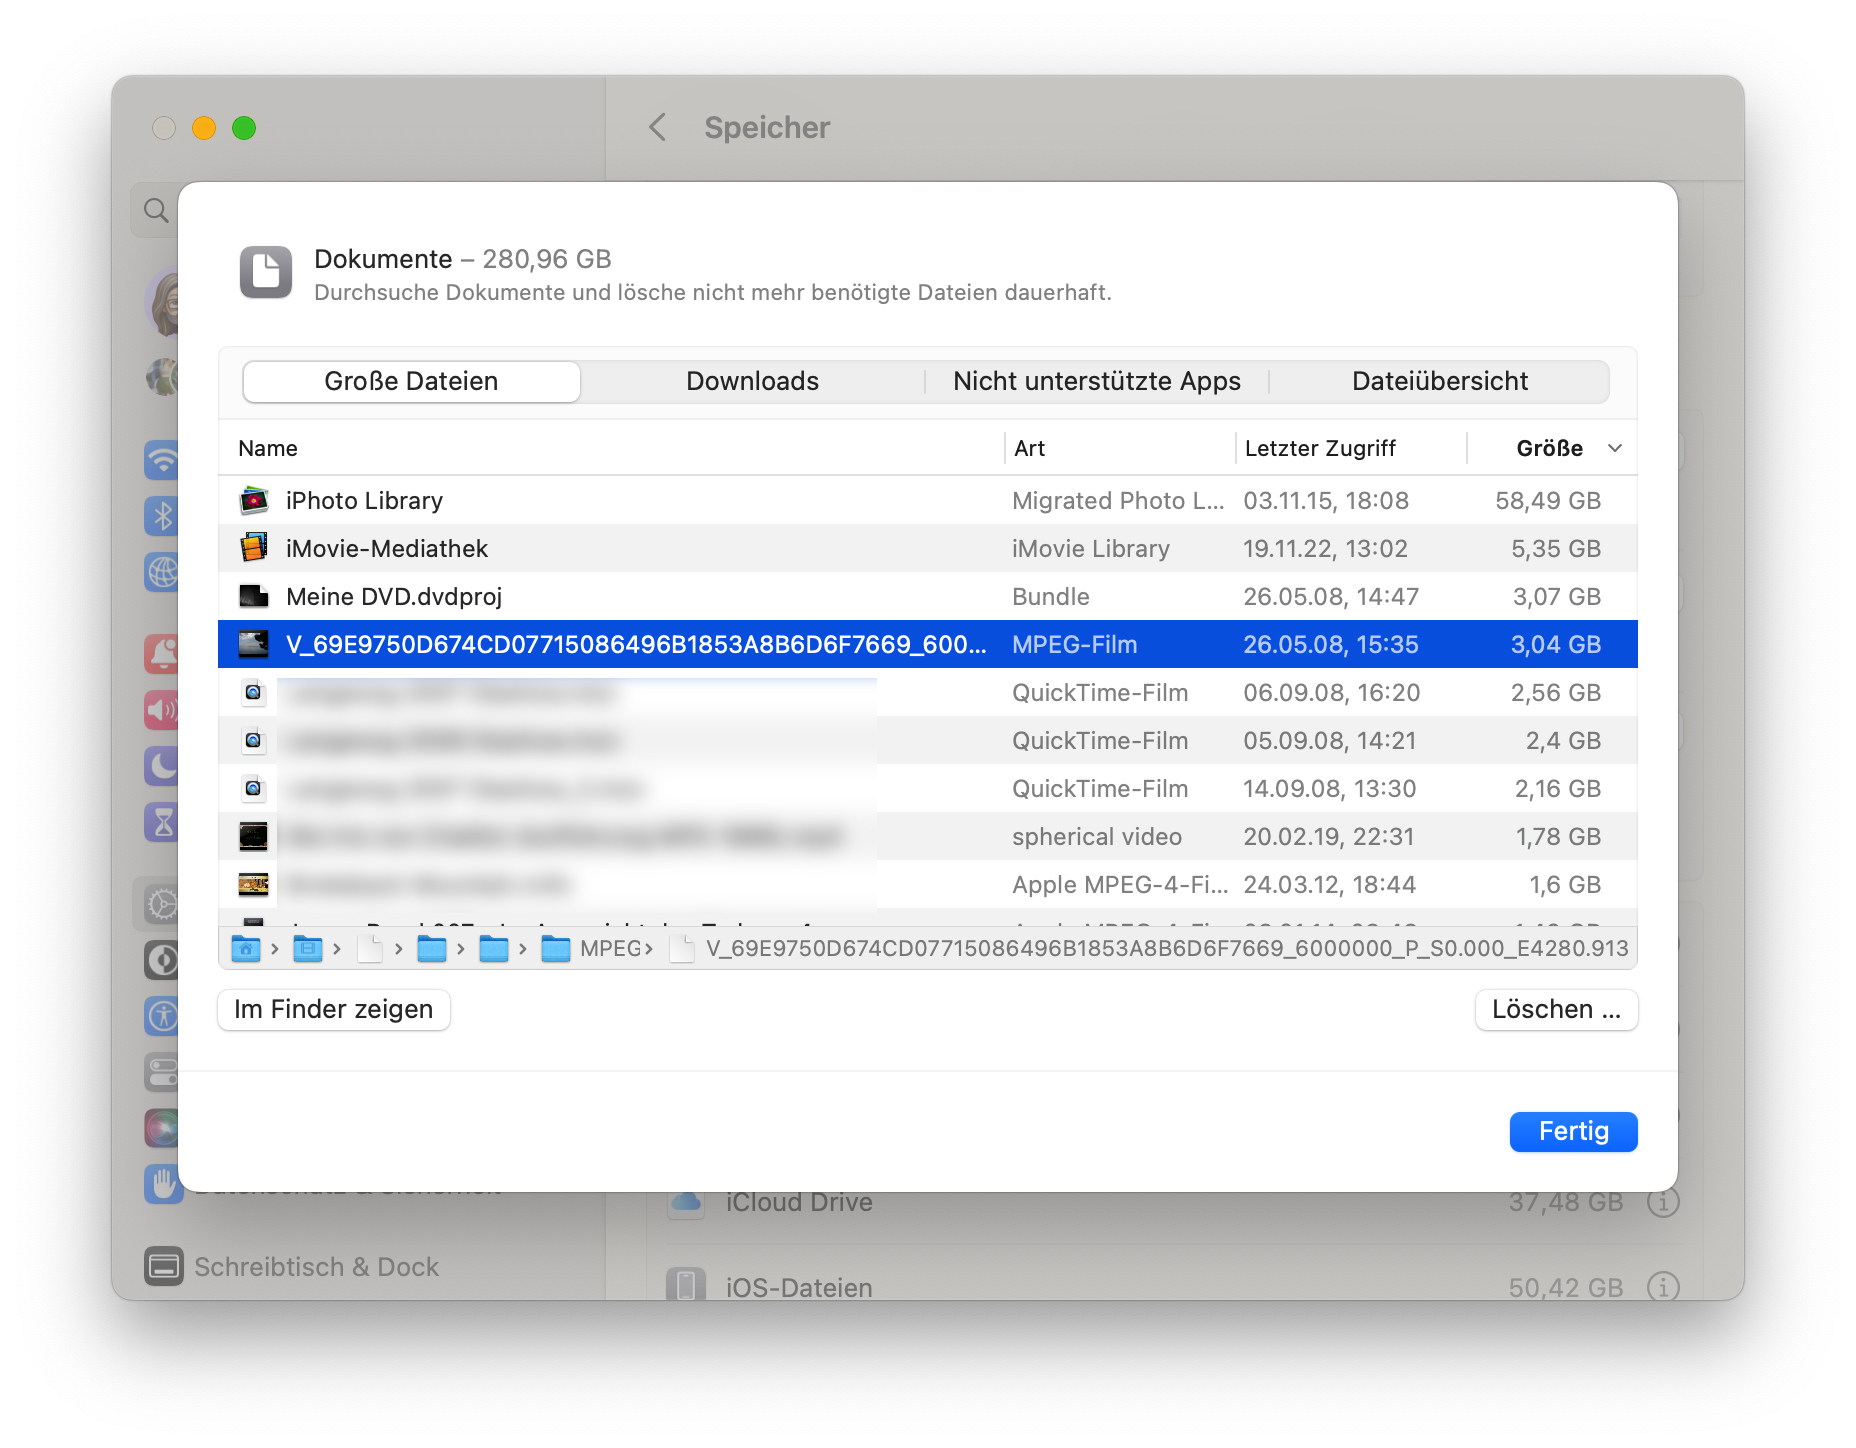
Task: Switch to the Dateiübersicht tab
Action: coord(1440,381)
